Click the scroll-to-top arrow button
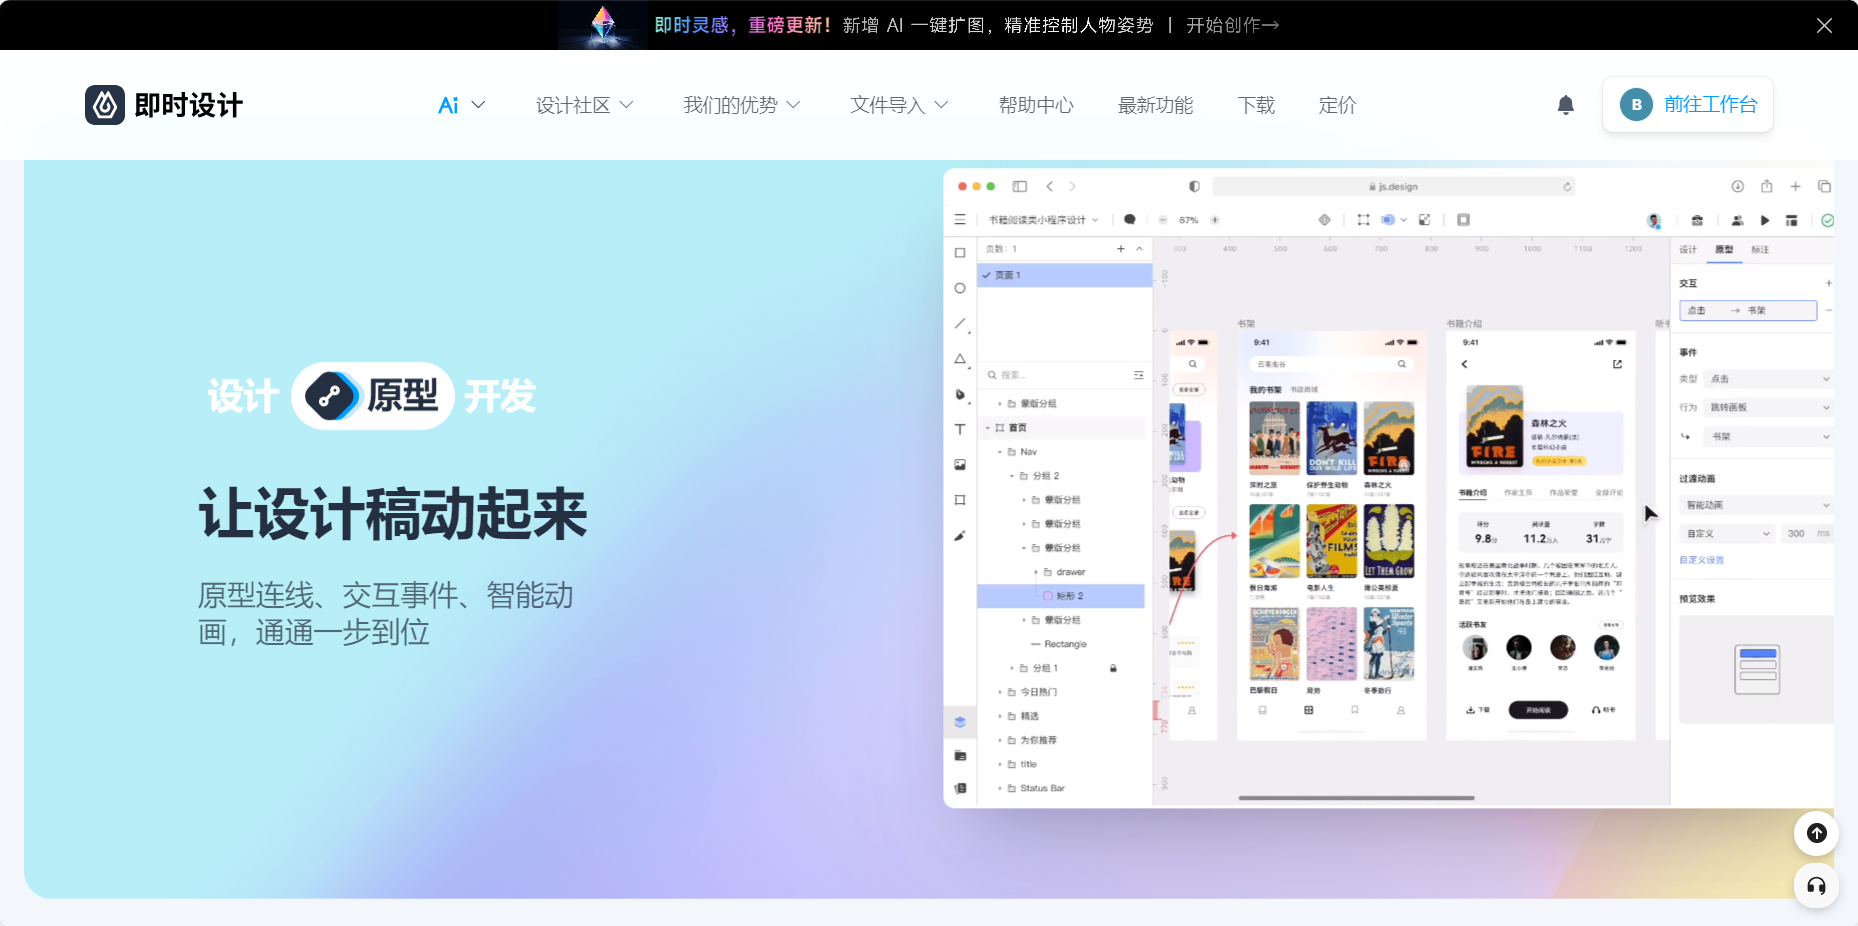 (x=1817, y=833)
